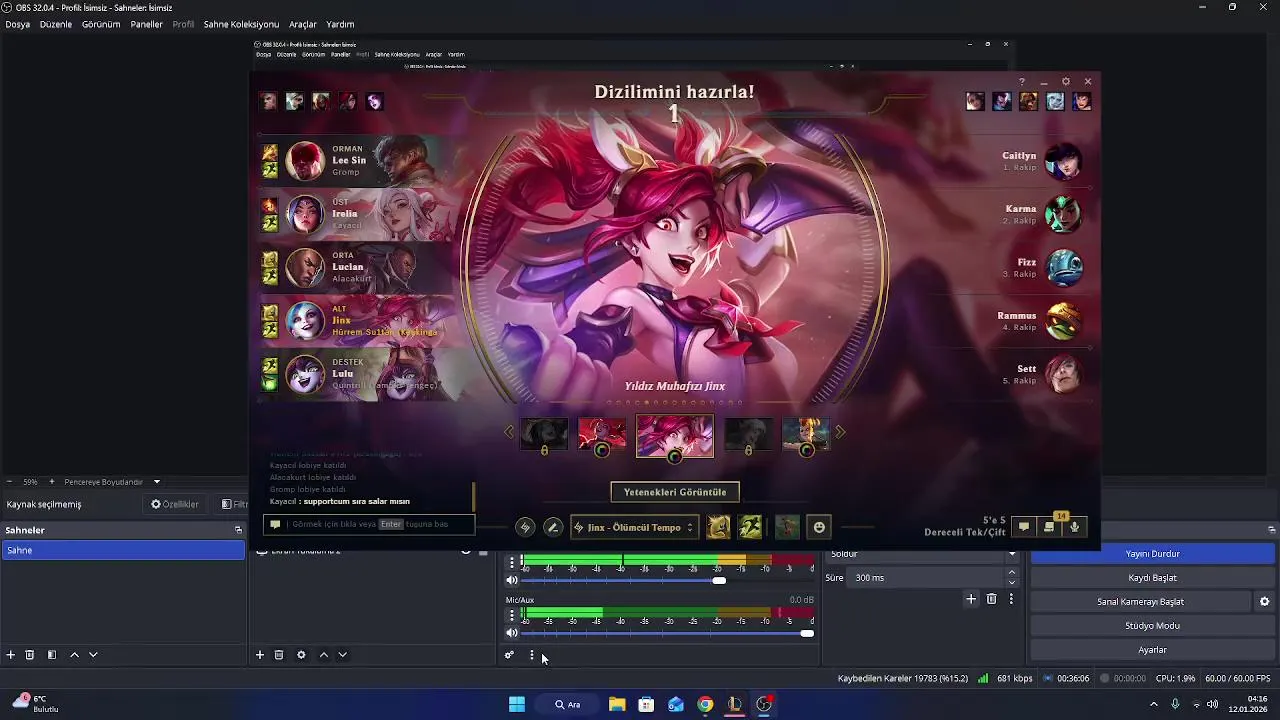Image resolution: width=1280 pixels, height=720 pixels.
Task: Select the Yıldız Muhafızı Jinx skin thumbnail
Action: [675, 436]
